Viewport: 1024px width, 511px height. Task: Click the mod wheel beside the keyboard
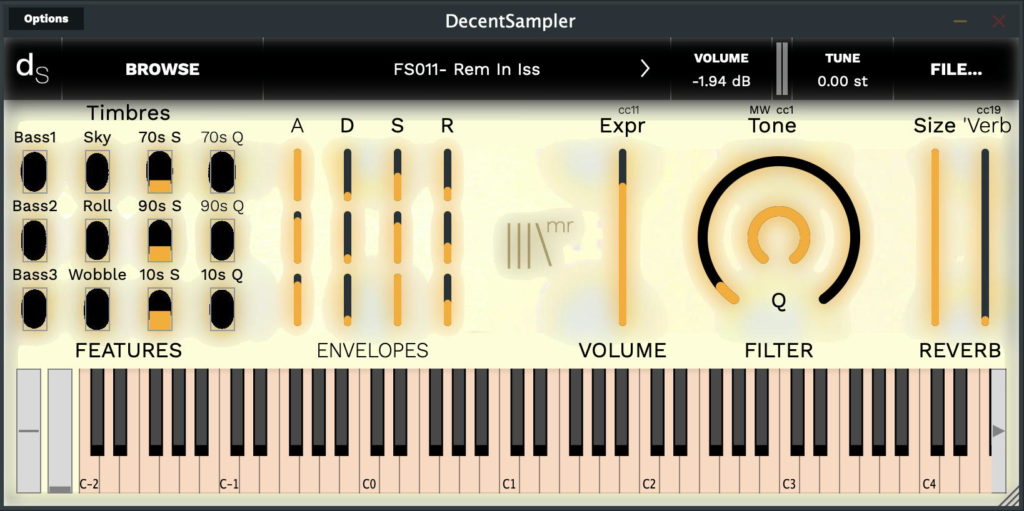(x=60, y=431)
